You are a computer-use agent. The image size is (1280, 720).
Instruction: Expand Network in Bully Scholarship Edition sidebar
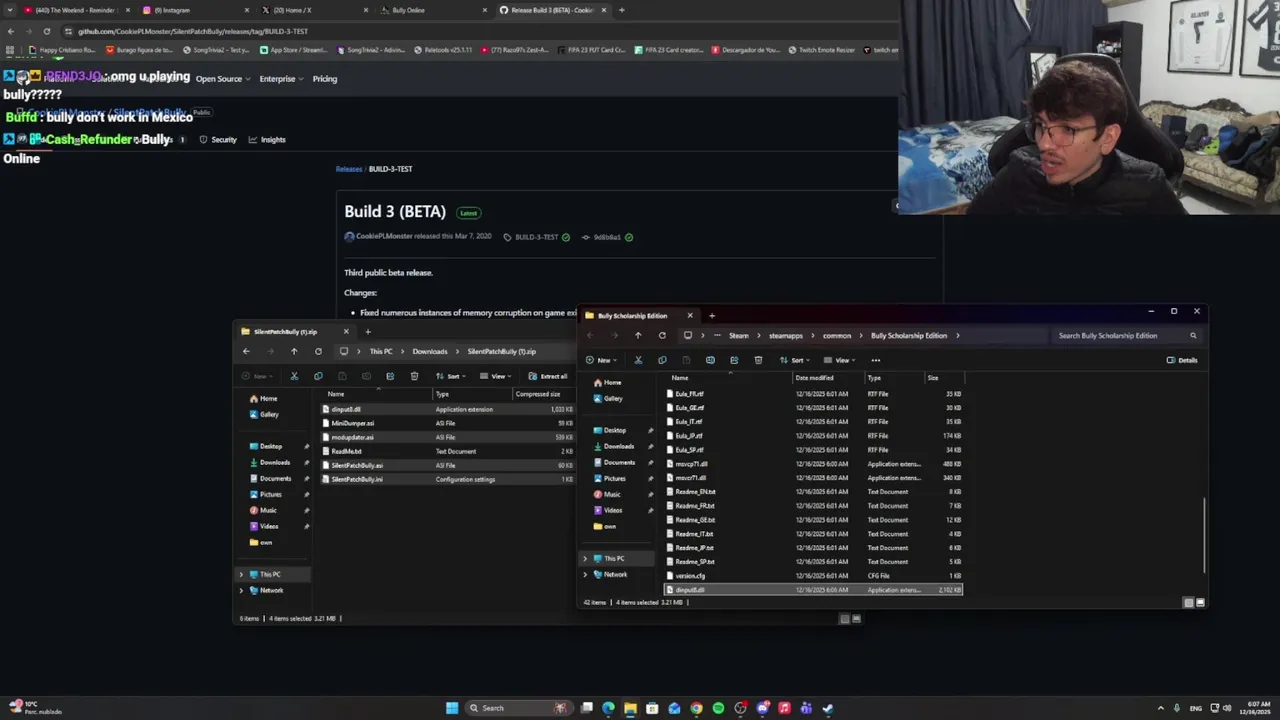click(585, 574)
